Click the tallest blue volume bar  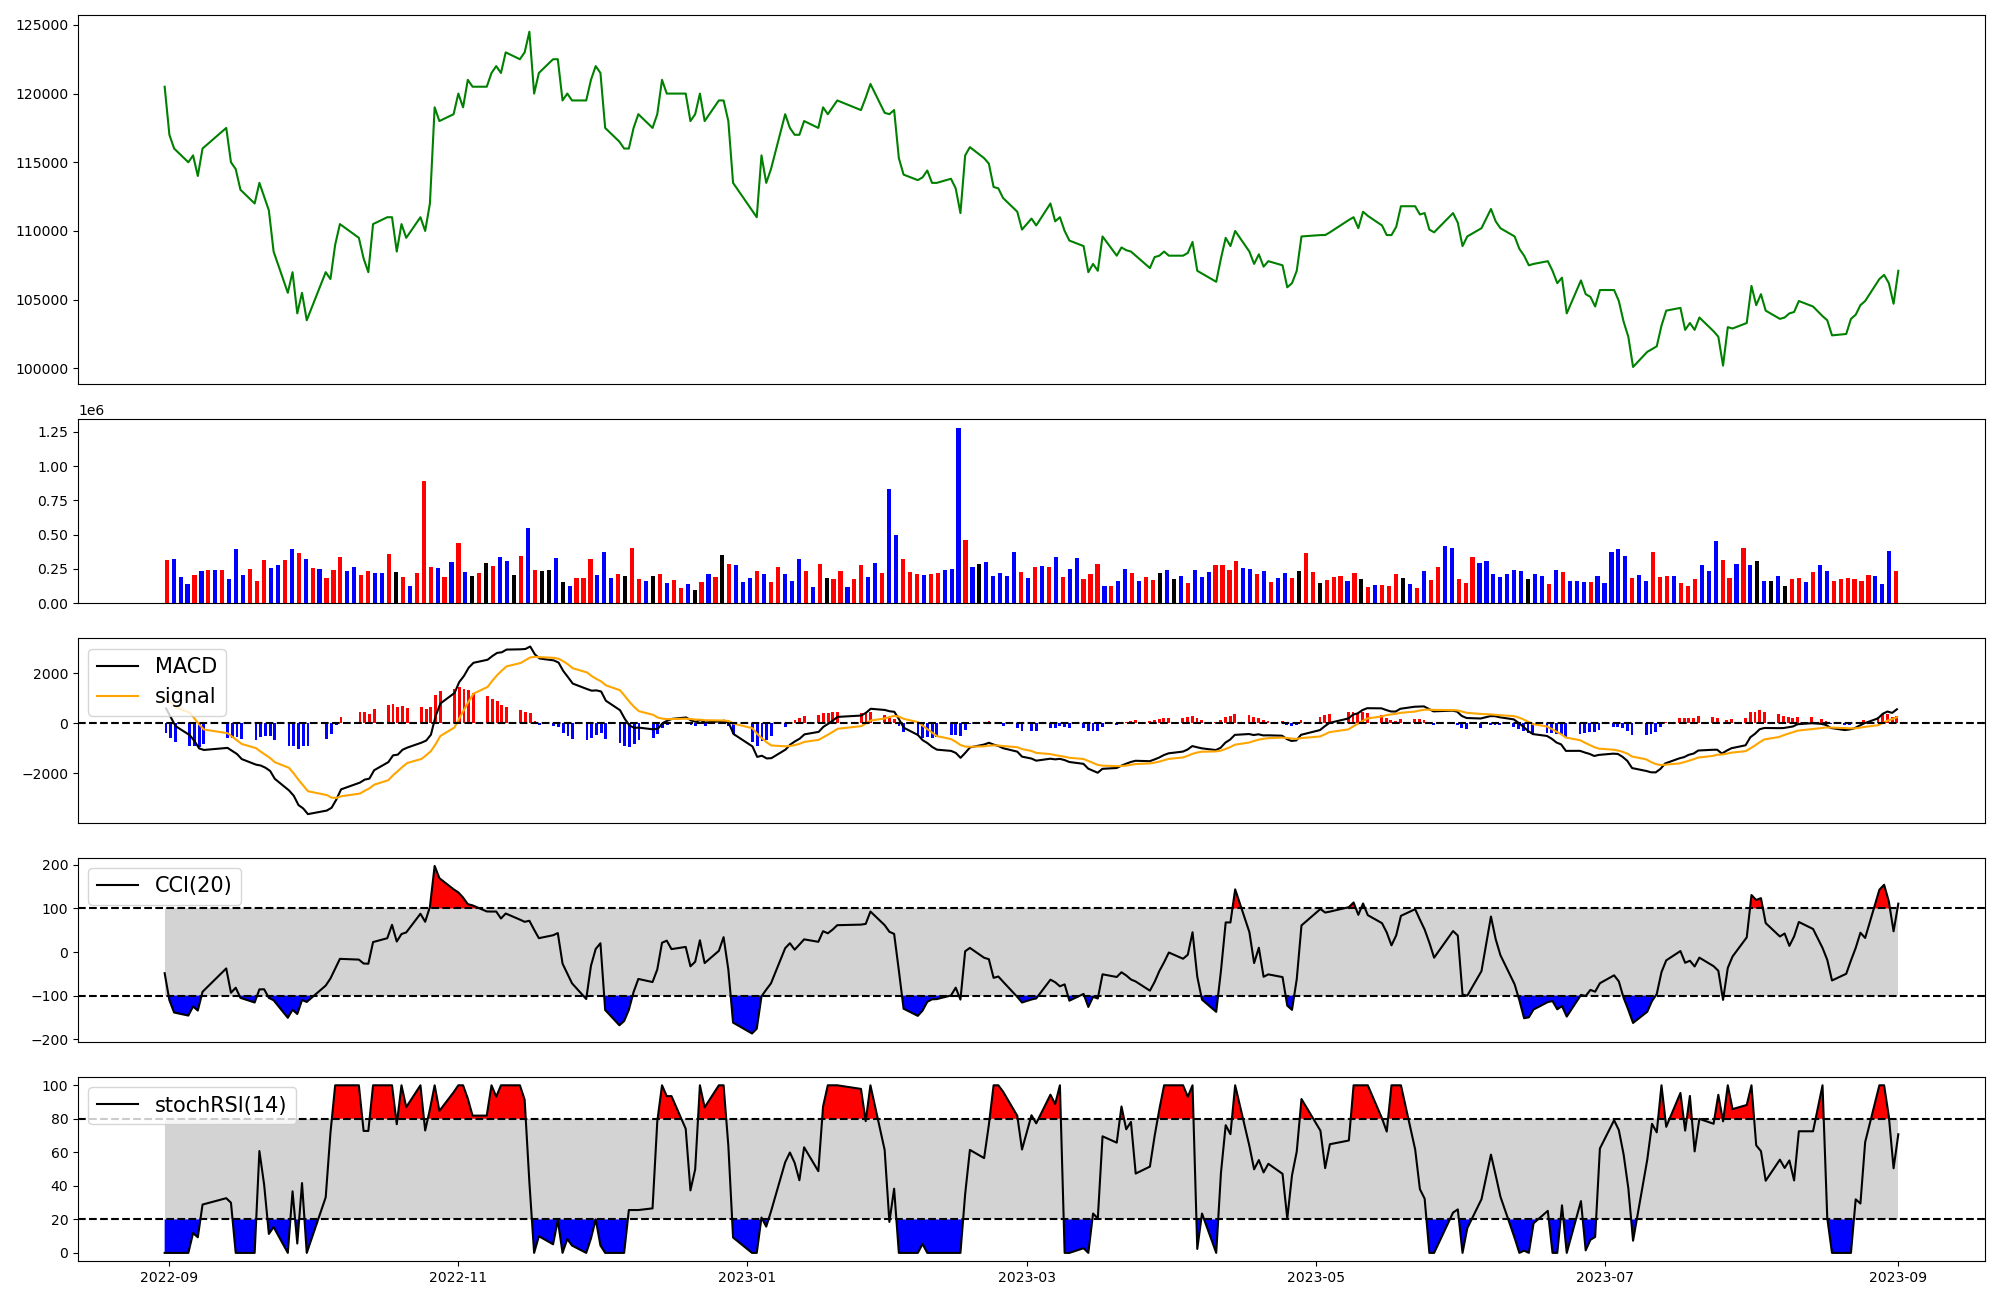pos(958,515)
